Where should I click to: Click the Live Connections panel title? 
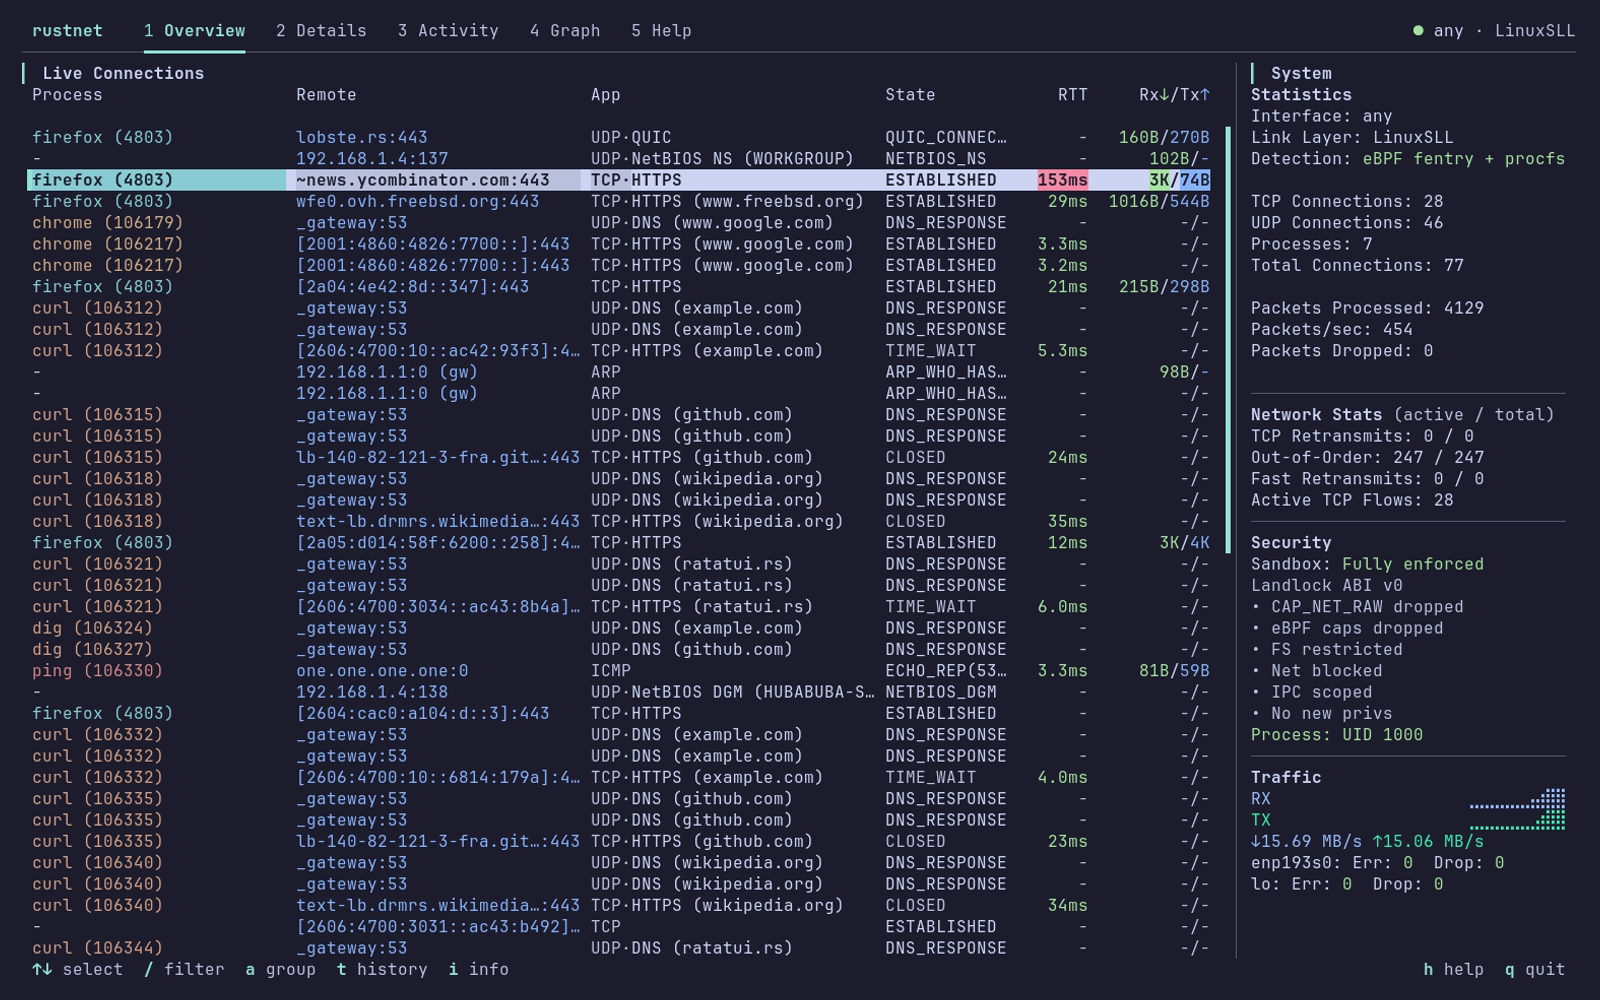pyautogui.click(x=123, y=73)
